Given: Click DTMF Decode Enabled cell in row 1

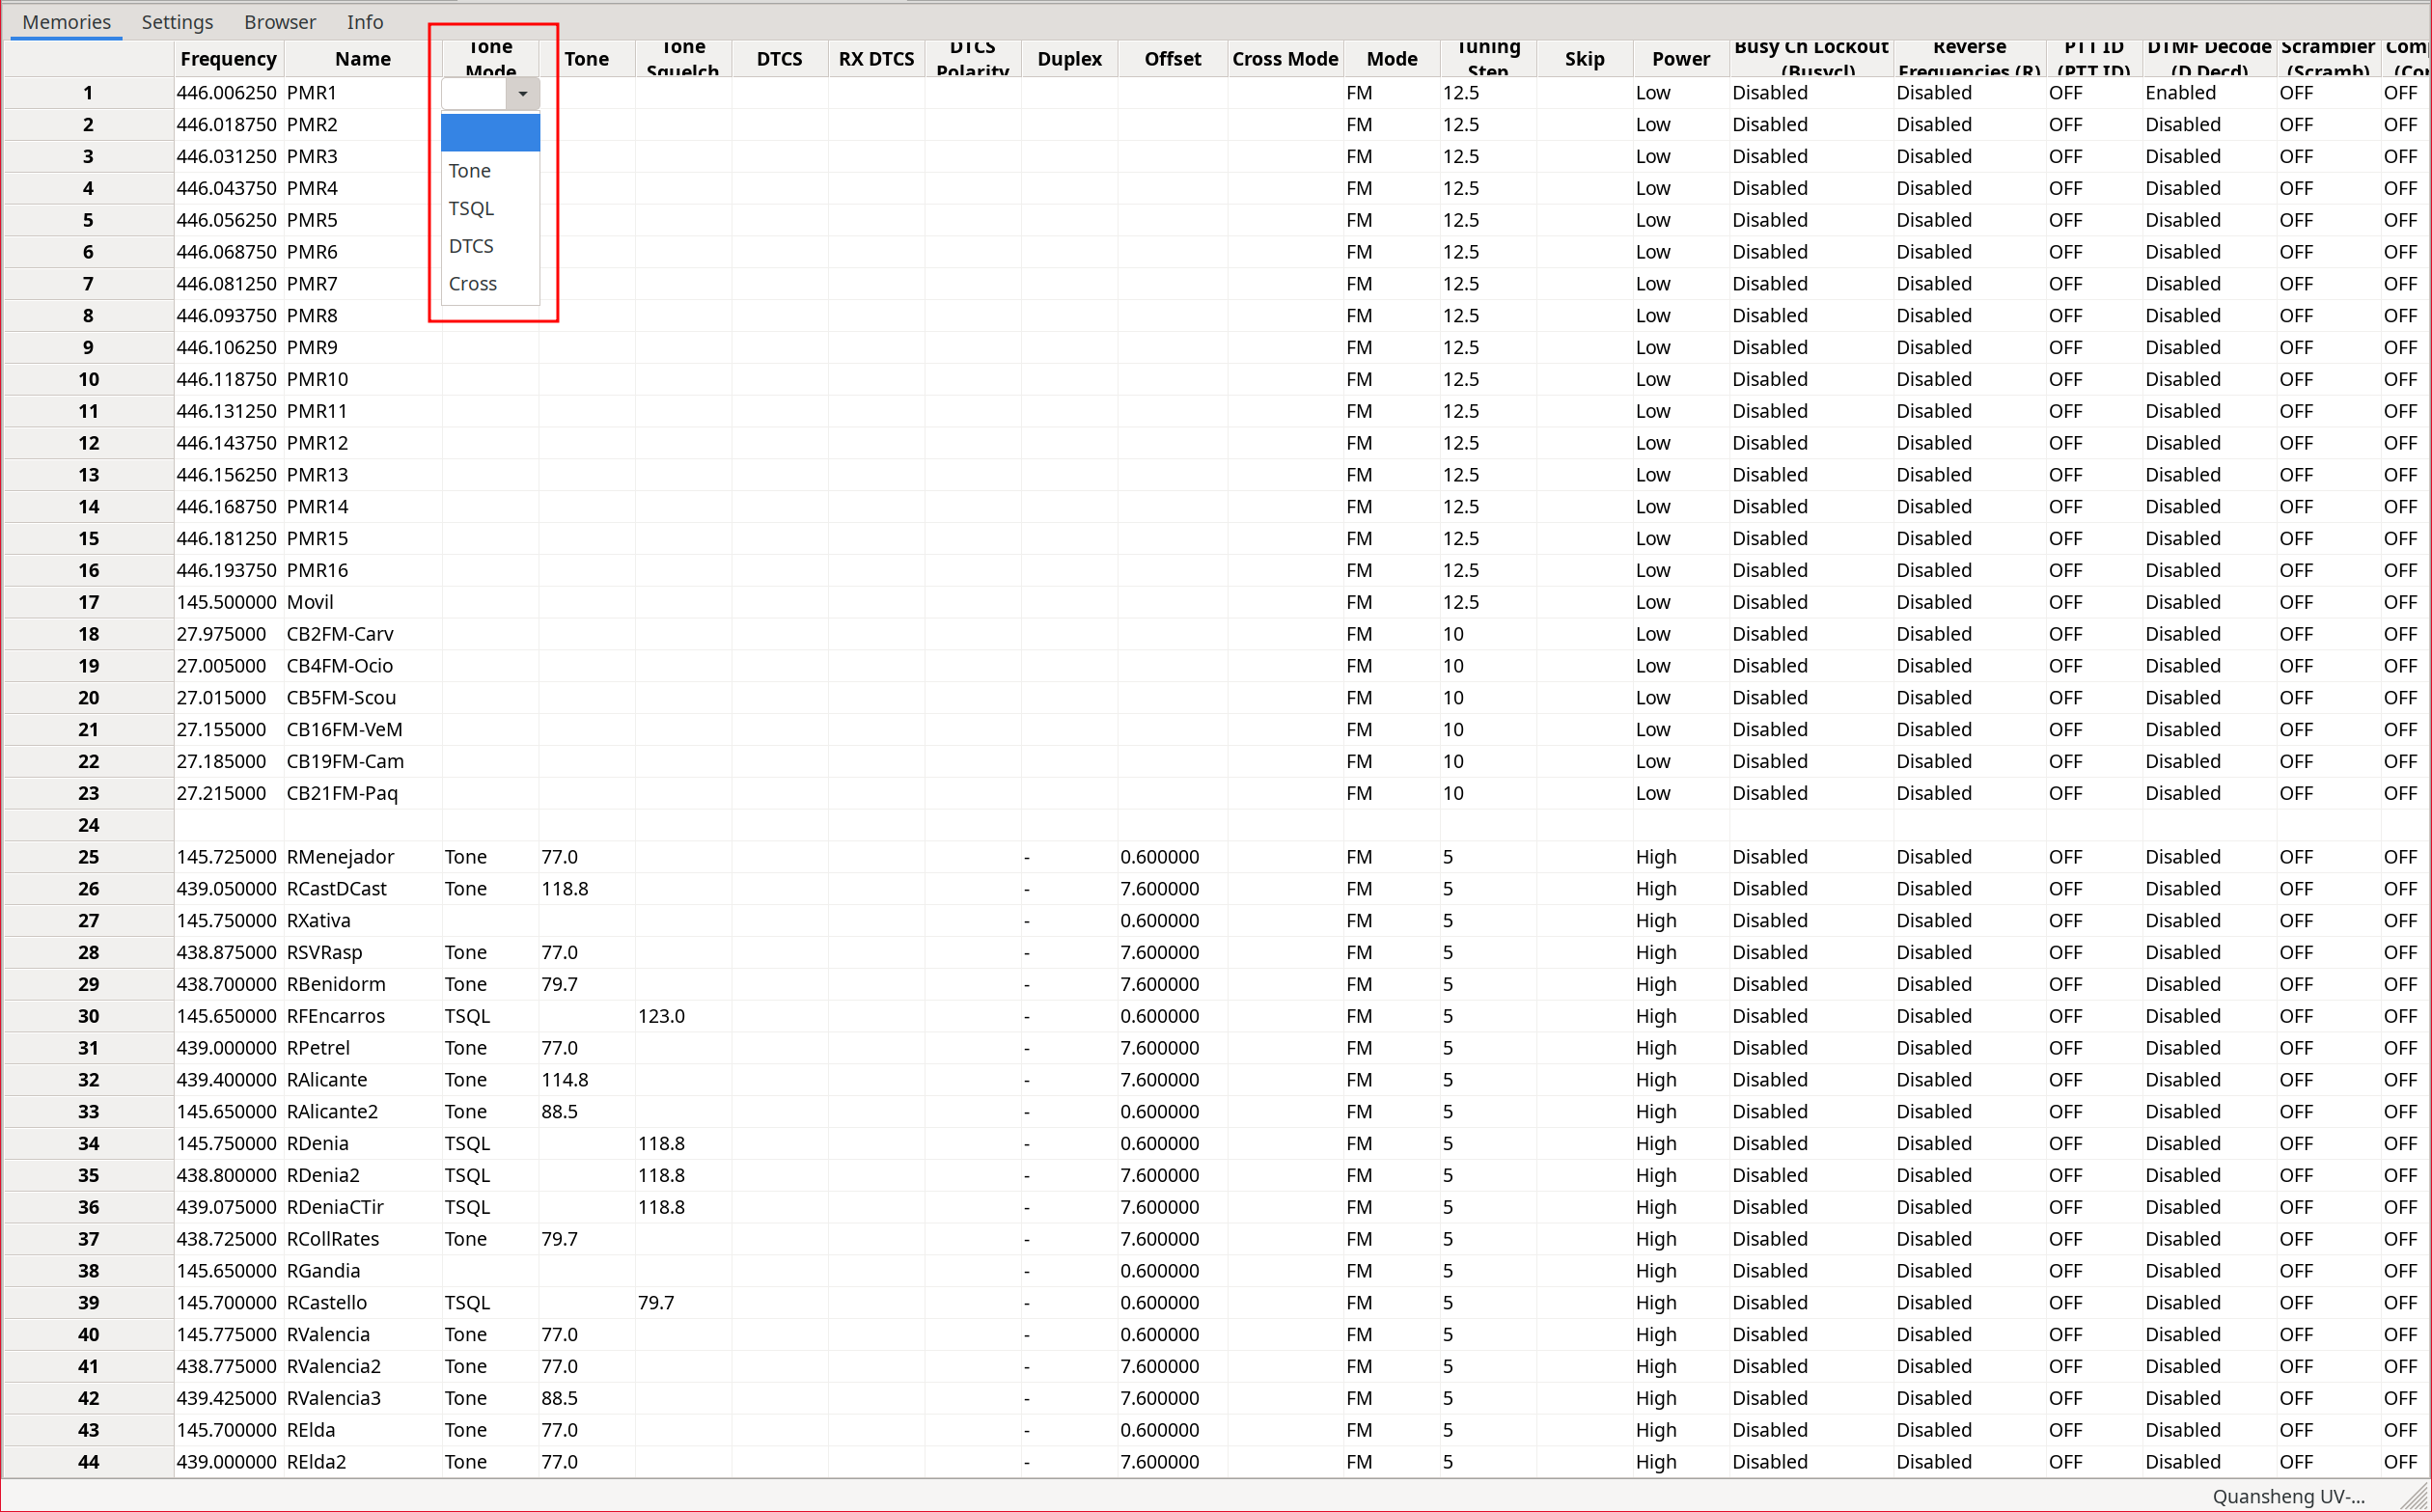Looking at the screenshot, I should (2180, 93).
